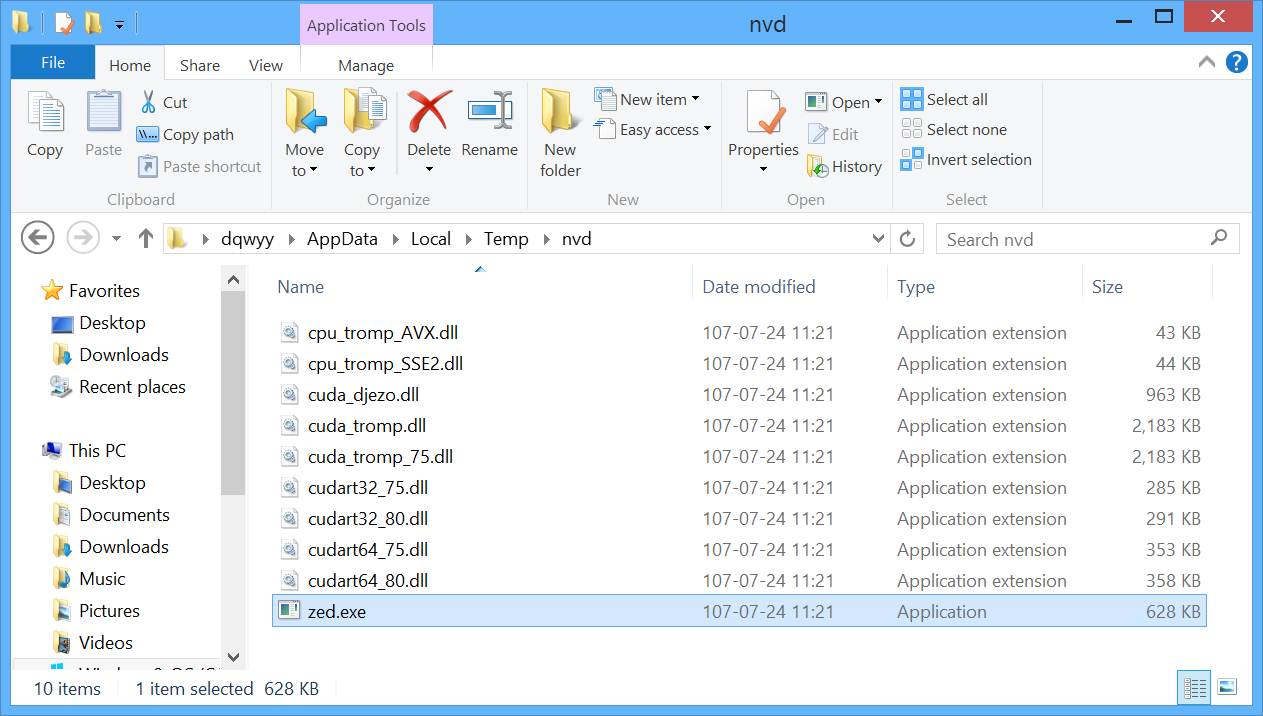Select zed.exe file
Image resolution: width=1263 pixels, height=716 pixels.
pyautogui.click(x=739, y=611)
